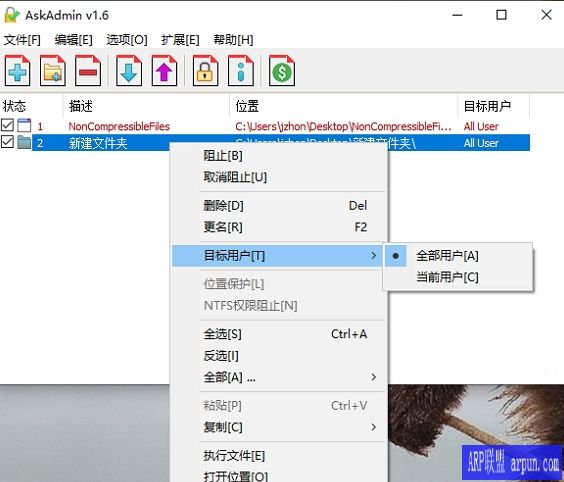The width and height of the screenshot is (564, 482).
Task: Click the green dollar-sign donate icon
Action: click(282, 71)
